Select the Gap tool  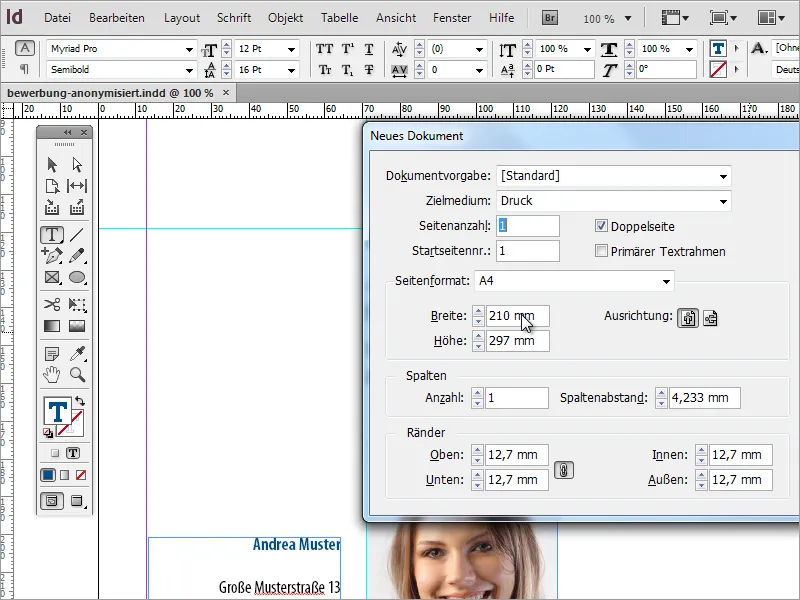click(77, 186)
